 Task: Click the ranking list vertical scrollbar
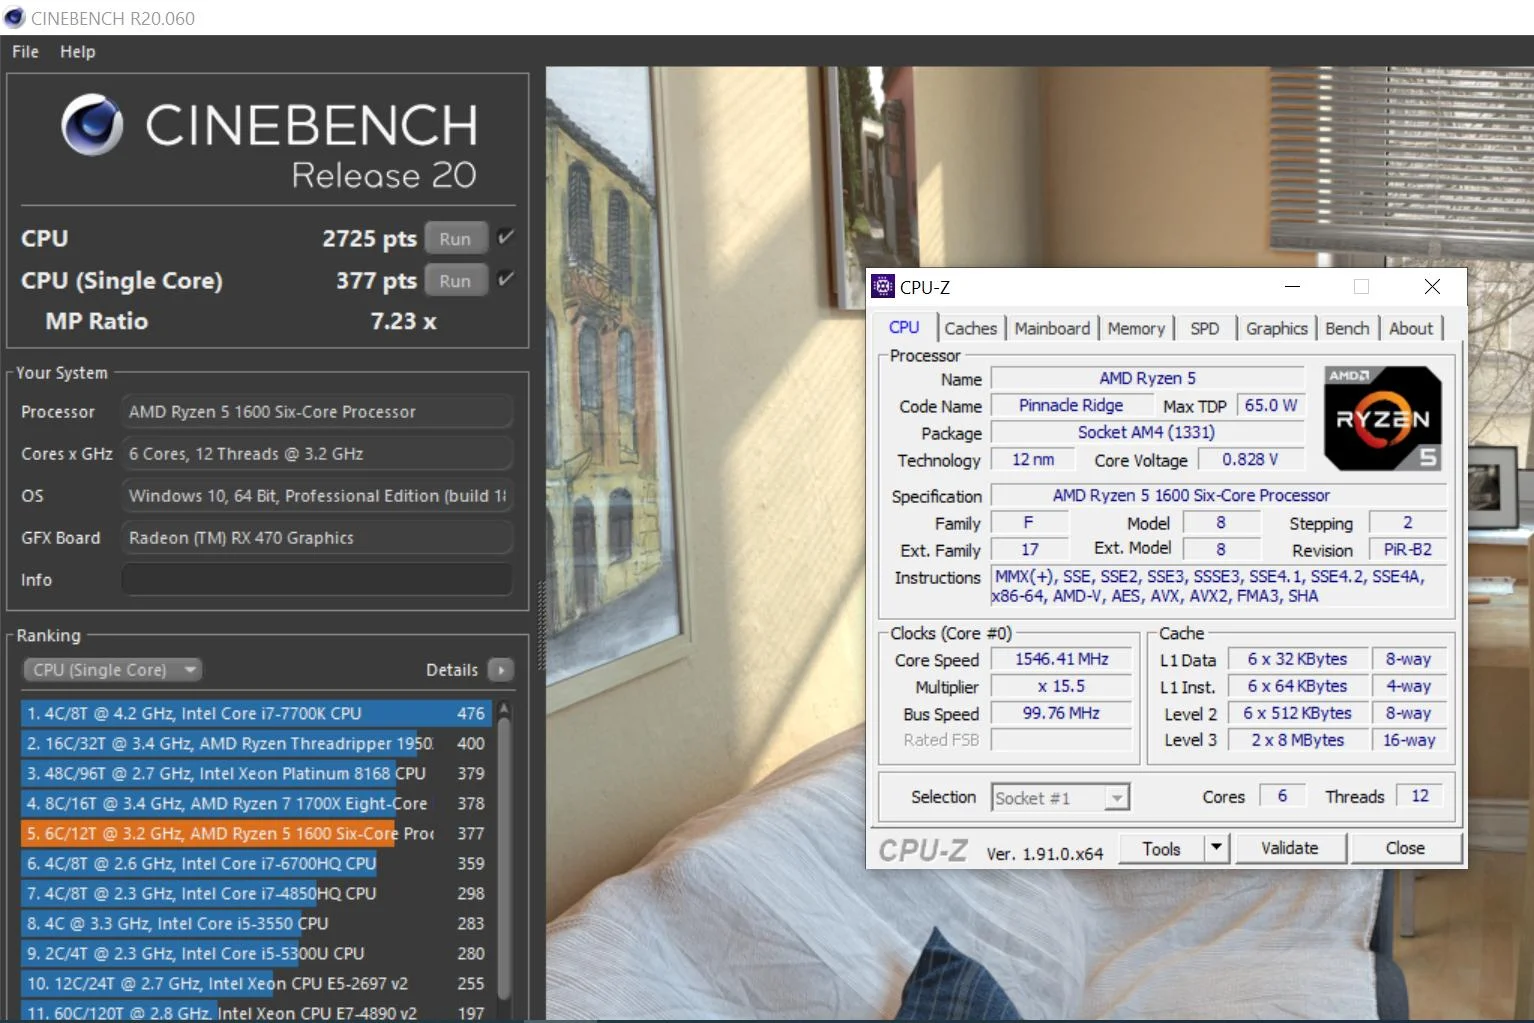504,857
